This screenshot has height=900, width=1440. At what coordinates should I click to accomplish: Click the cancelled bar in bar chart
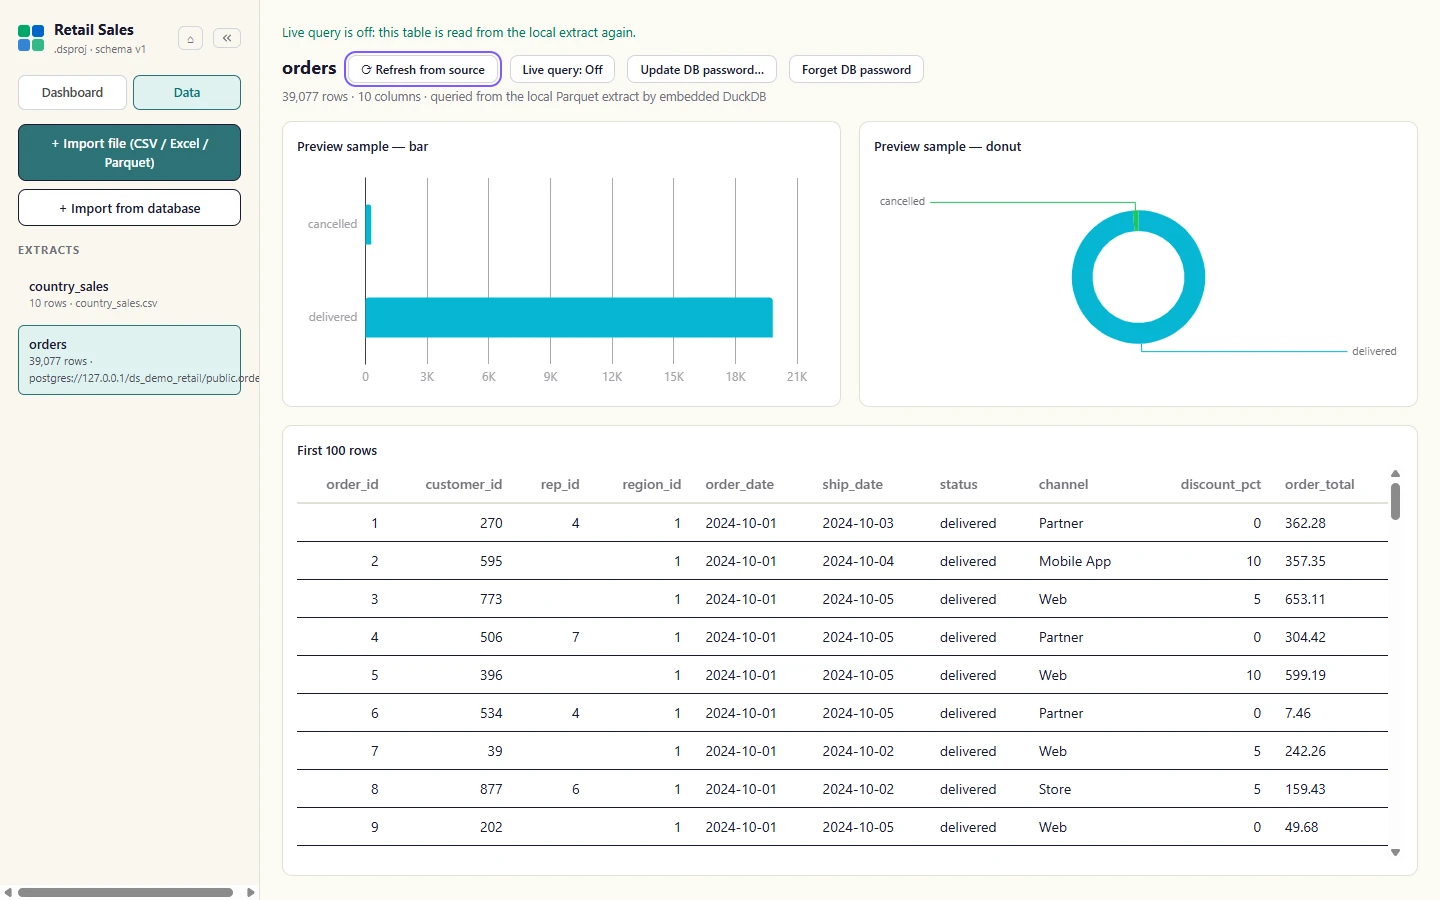tap(368, 224)
